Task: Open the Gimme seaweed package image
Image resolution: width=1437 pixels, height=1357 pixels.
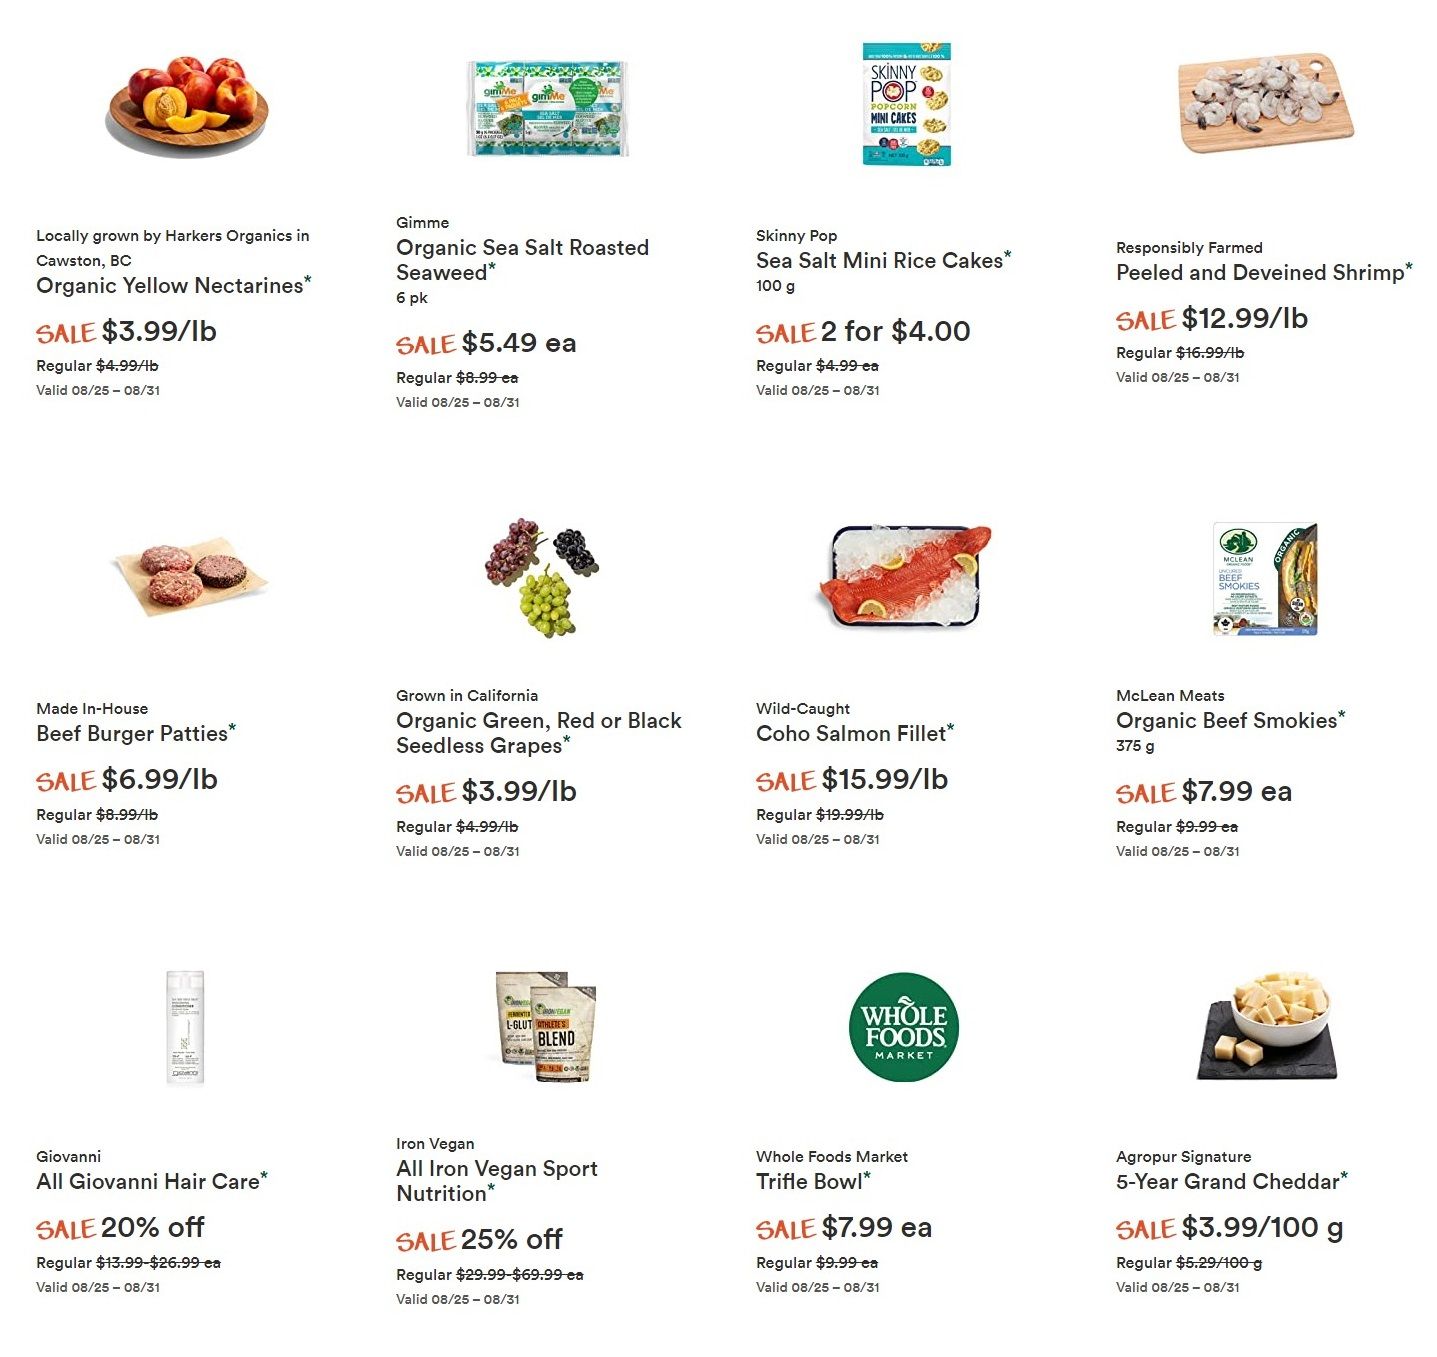Action: click(x=548, y=108)
